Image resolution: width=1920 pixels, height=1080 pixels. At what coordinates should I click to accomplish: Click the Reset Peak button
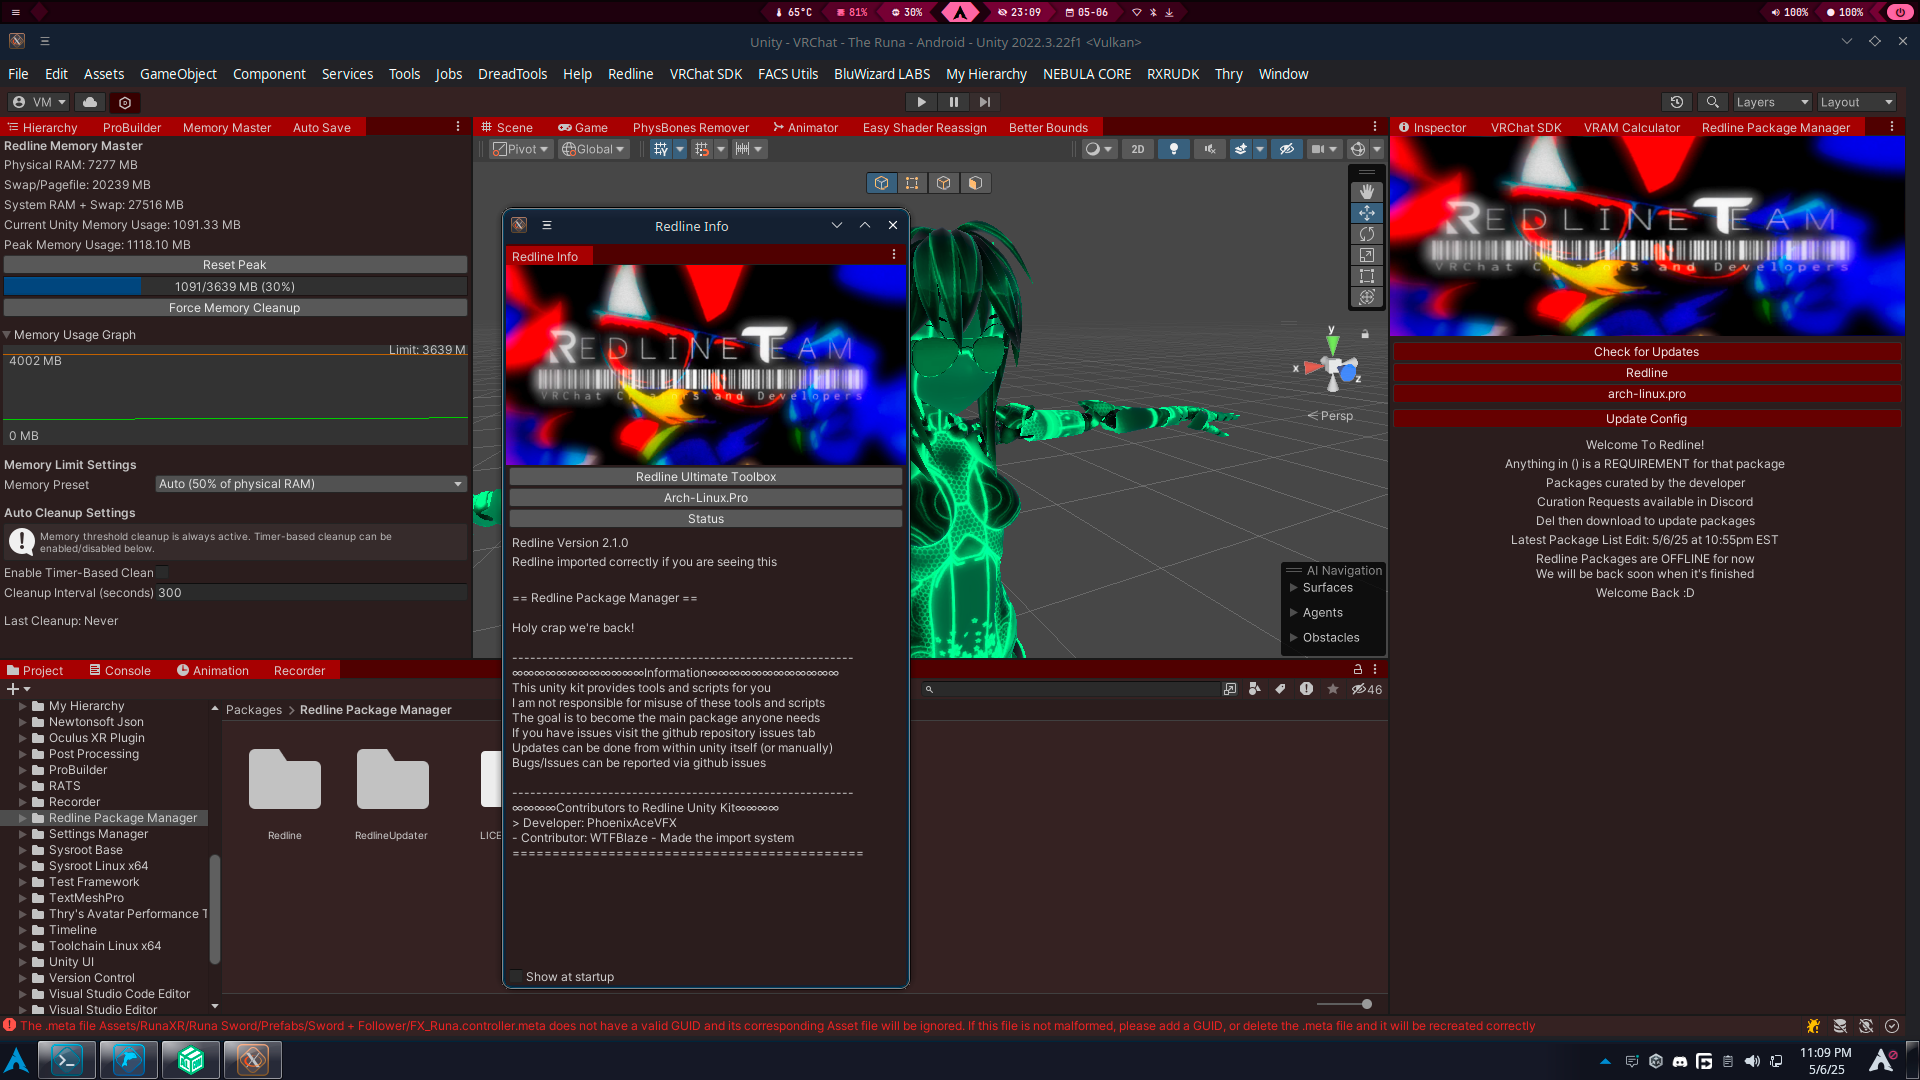click(235, 265)
